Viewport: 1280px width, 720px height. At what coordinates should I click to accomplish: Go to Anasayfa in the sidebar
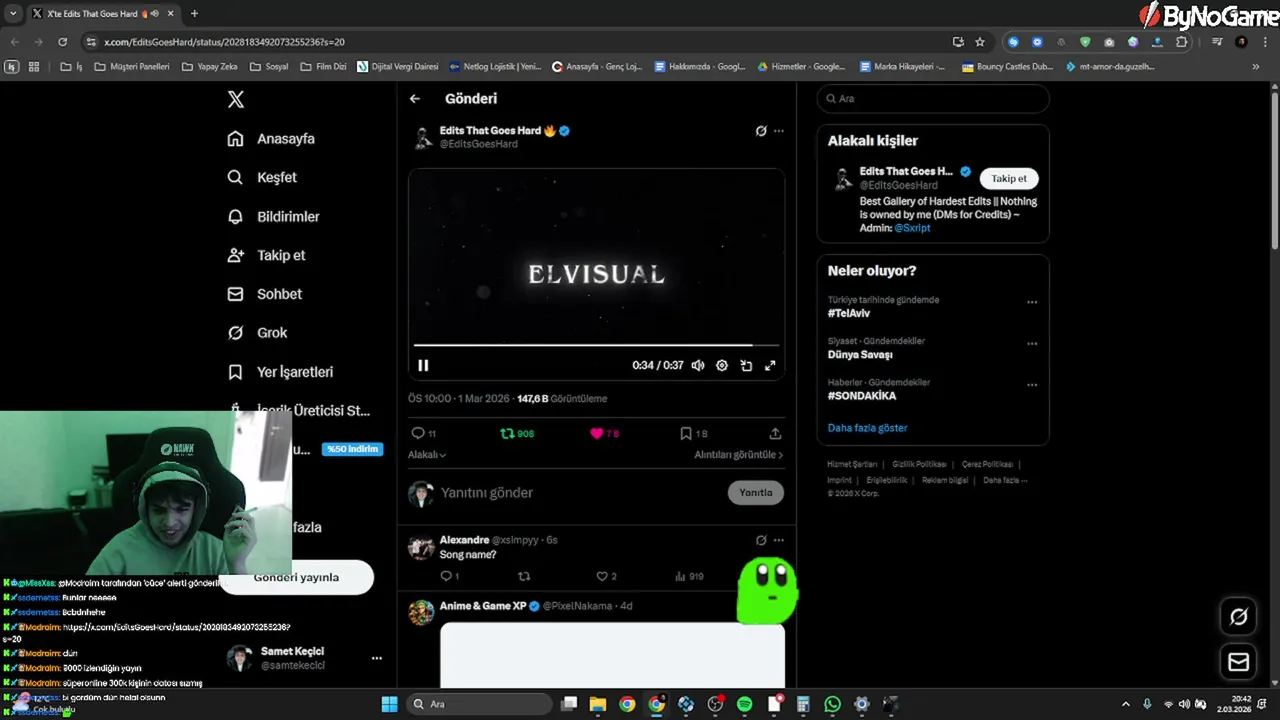(271, 139)
